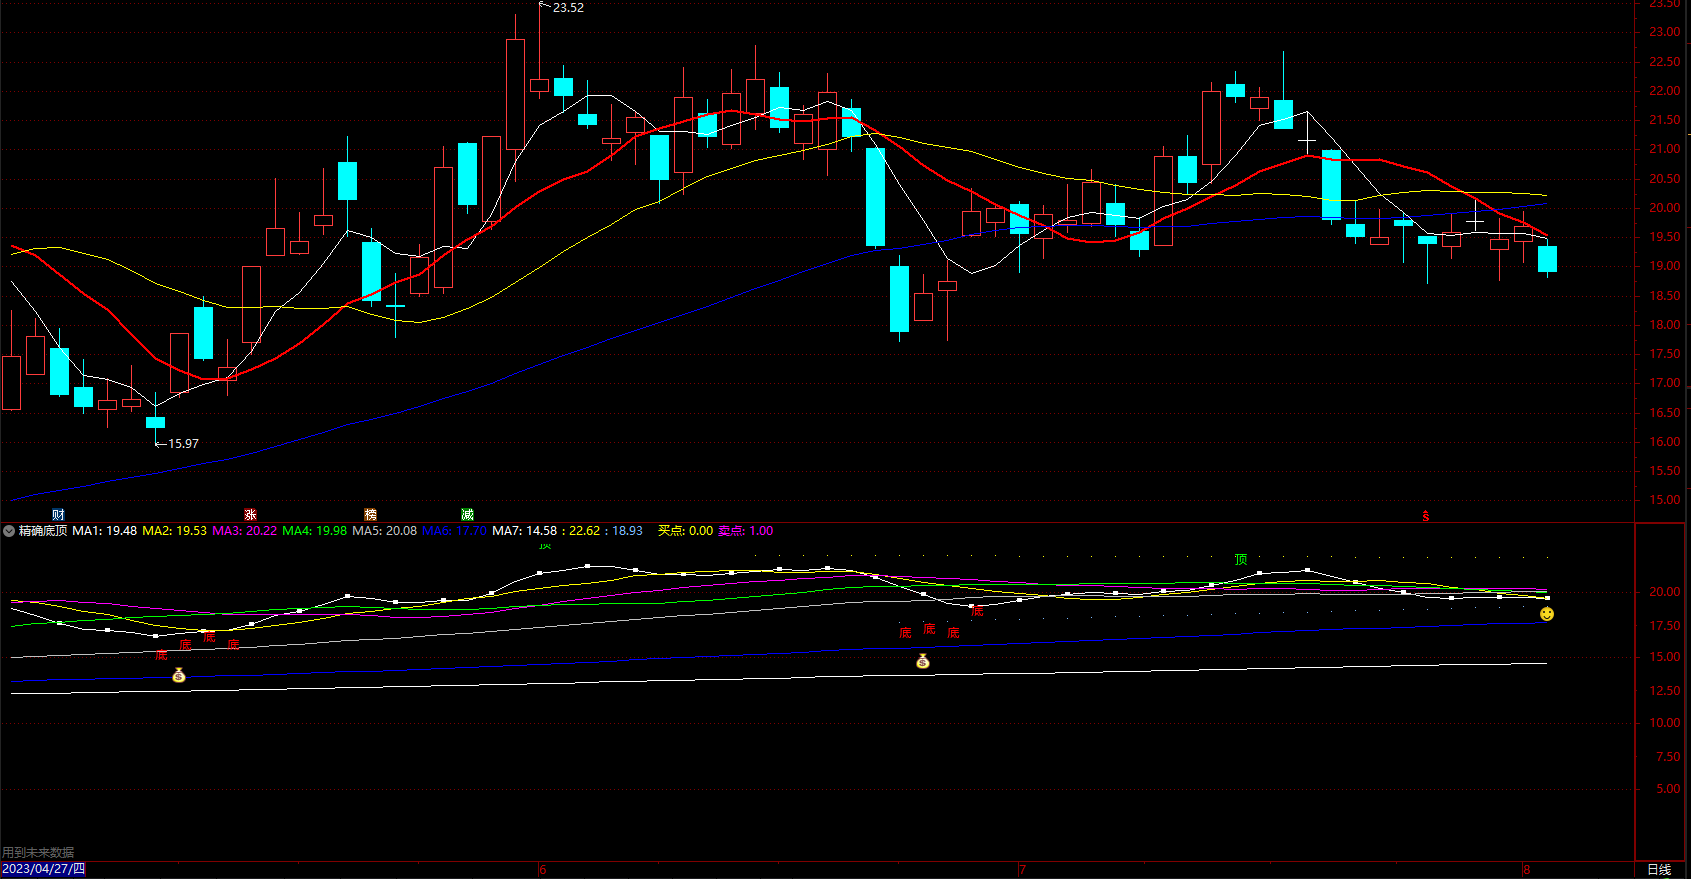1691x879 pixels.
Task: Click the month 6 timeline marker
Action: coord(542,870)
